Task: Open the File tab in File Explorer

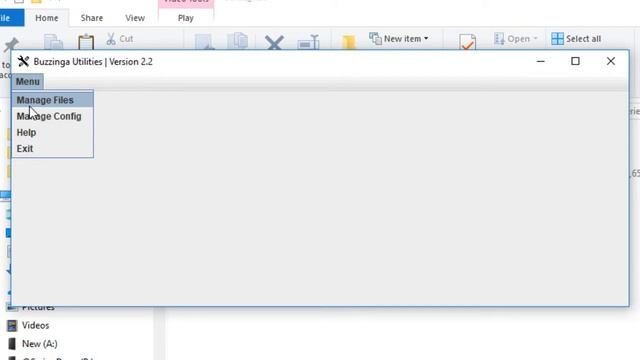Action: [x=11, y=18]
